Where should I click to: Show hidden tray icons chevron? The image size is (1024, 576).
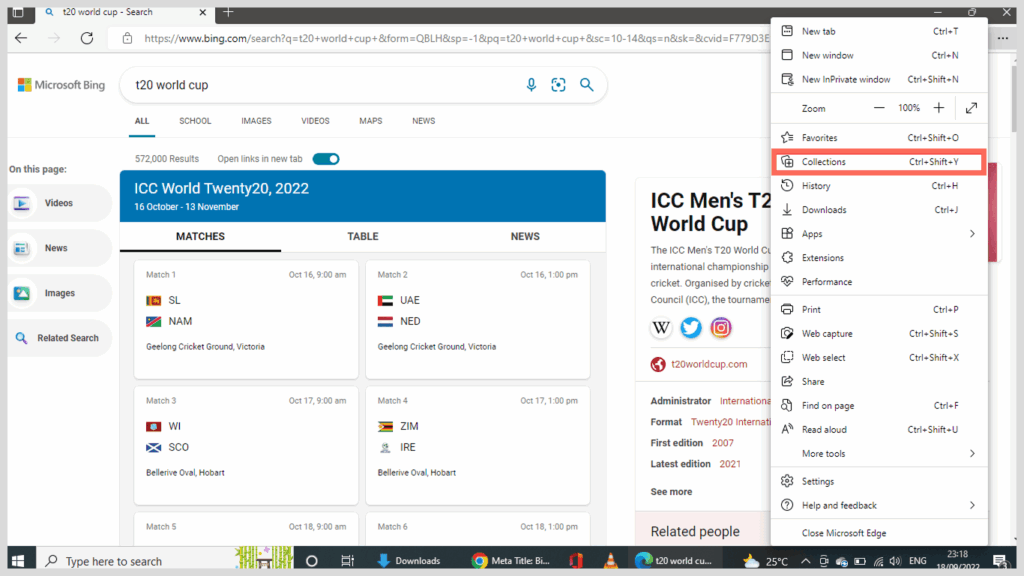(x=805, y=561)
